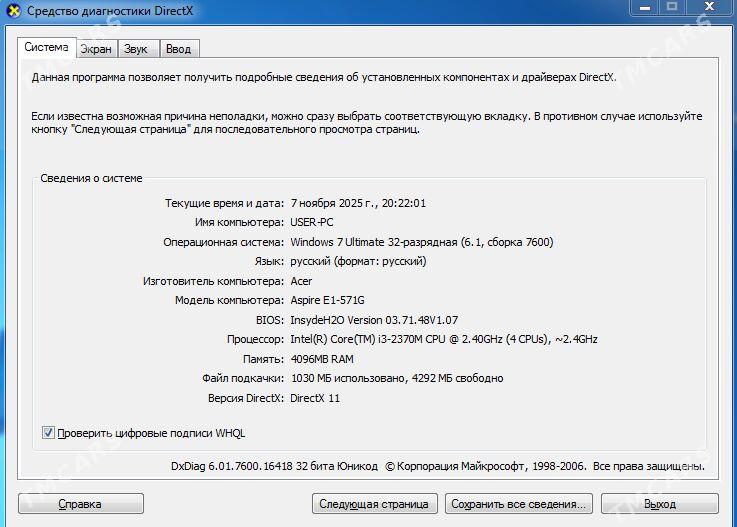The image size is (737, 527).
Task: Click the Справка button
Action: tap(81, 503)
